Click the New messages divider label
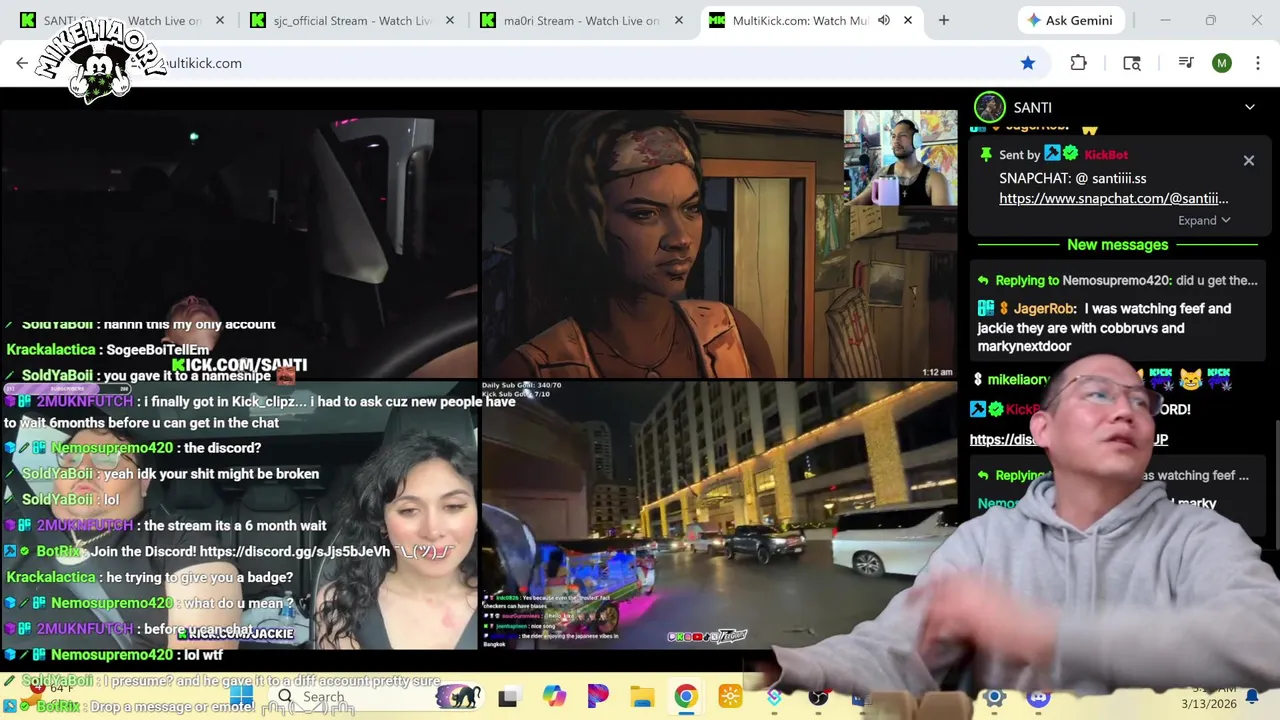 tap(1117, 245)
